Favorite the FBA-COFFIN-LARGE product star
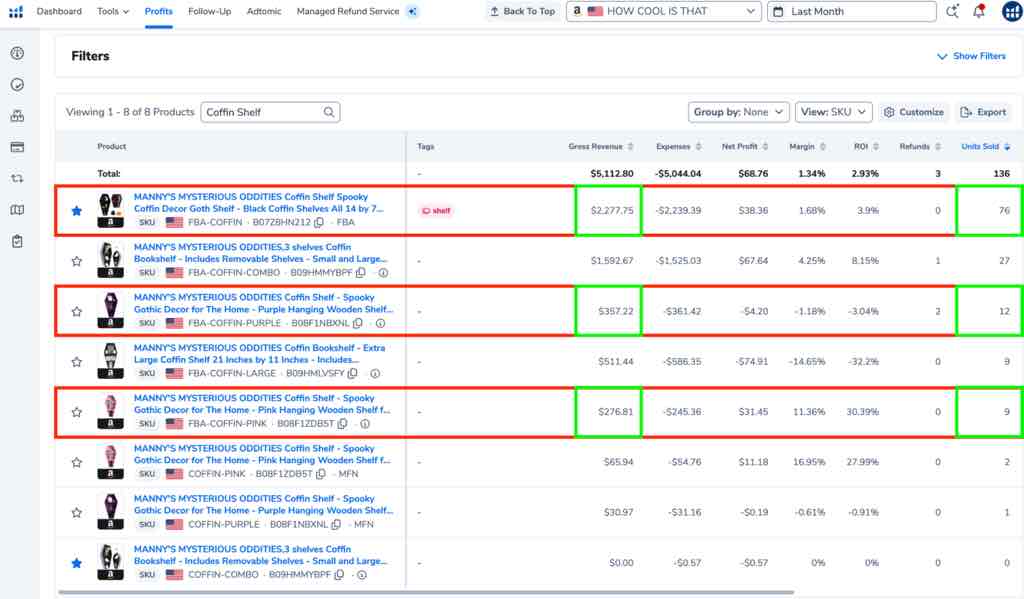This screenshot has width=1024, height=599. click(76, 361)
